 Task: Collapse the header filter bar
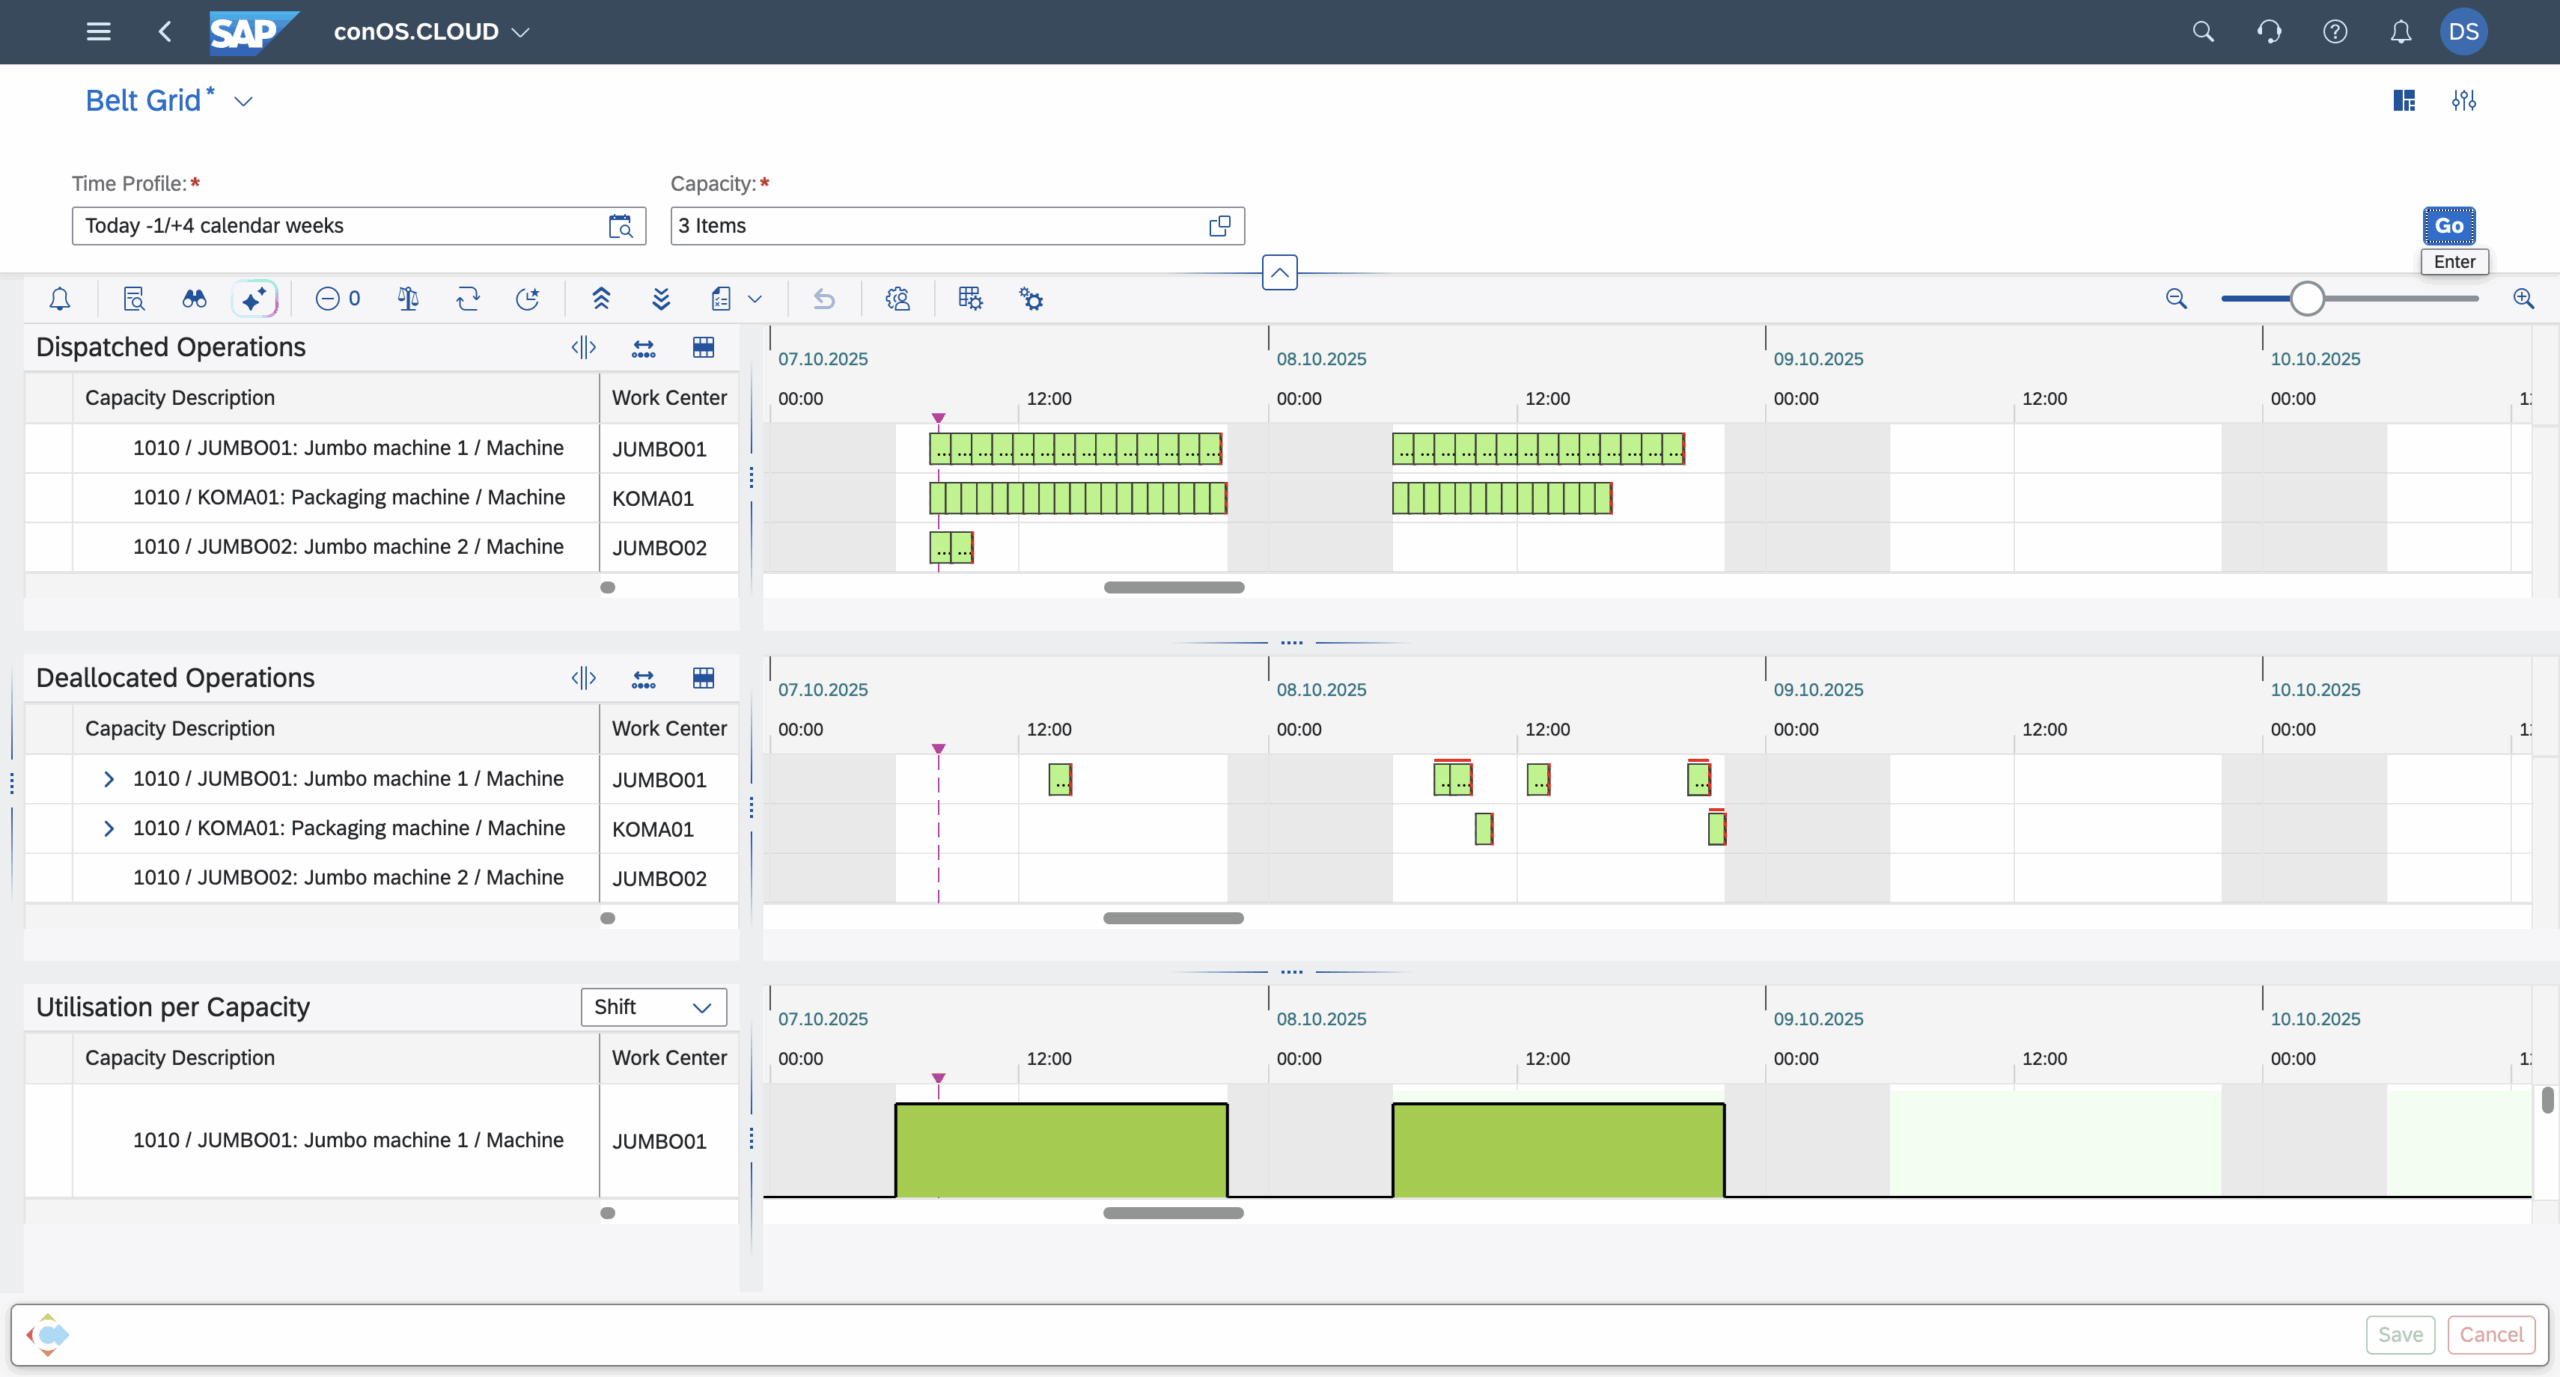pos(1279,272)
